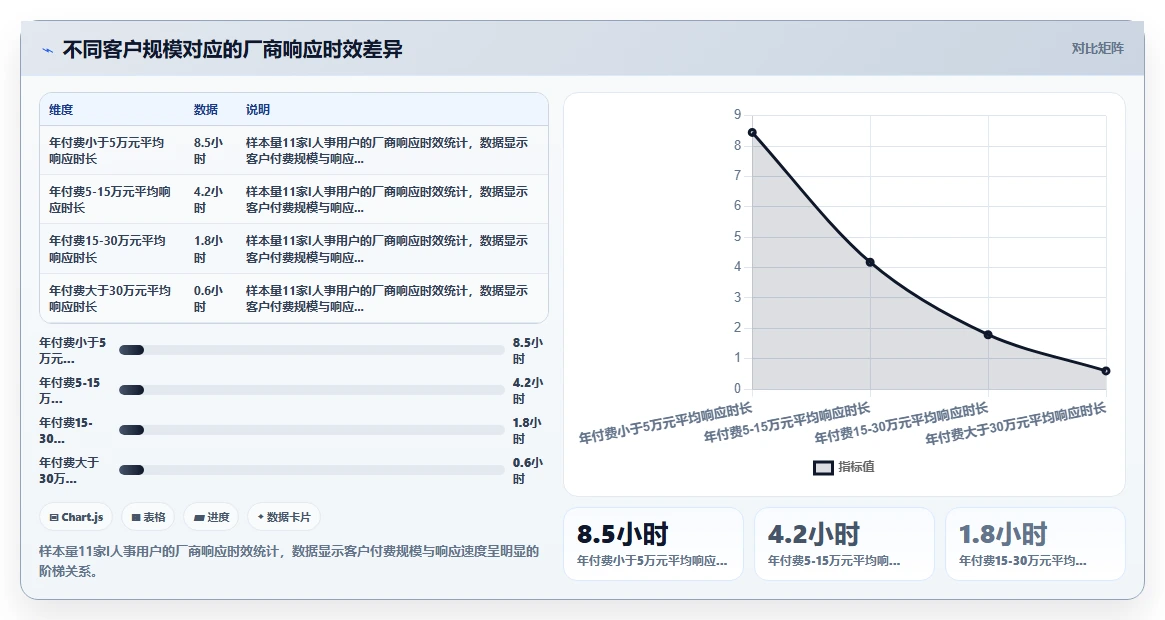Click the 1.8小时 table data cell
1165x620 pixels.
pyautogui.click(x=209, y=249)
